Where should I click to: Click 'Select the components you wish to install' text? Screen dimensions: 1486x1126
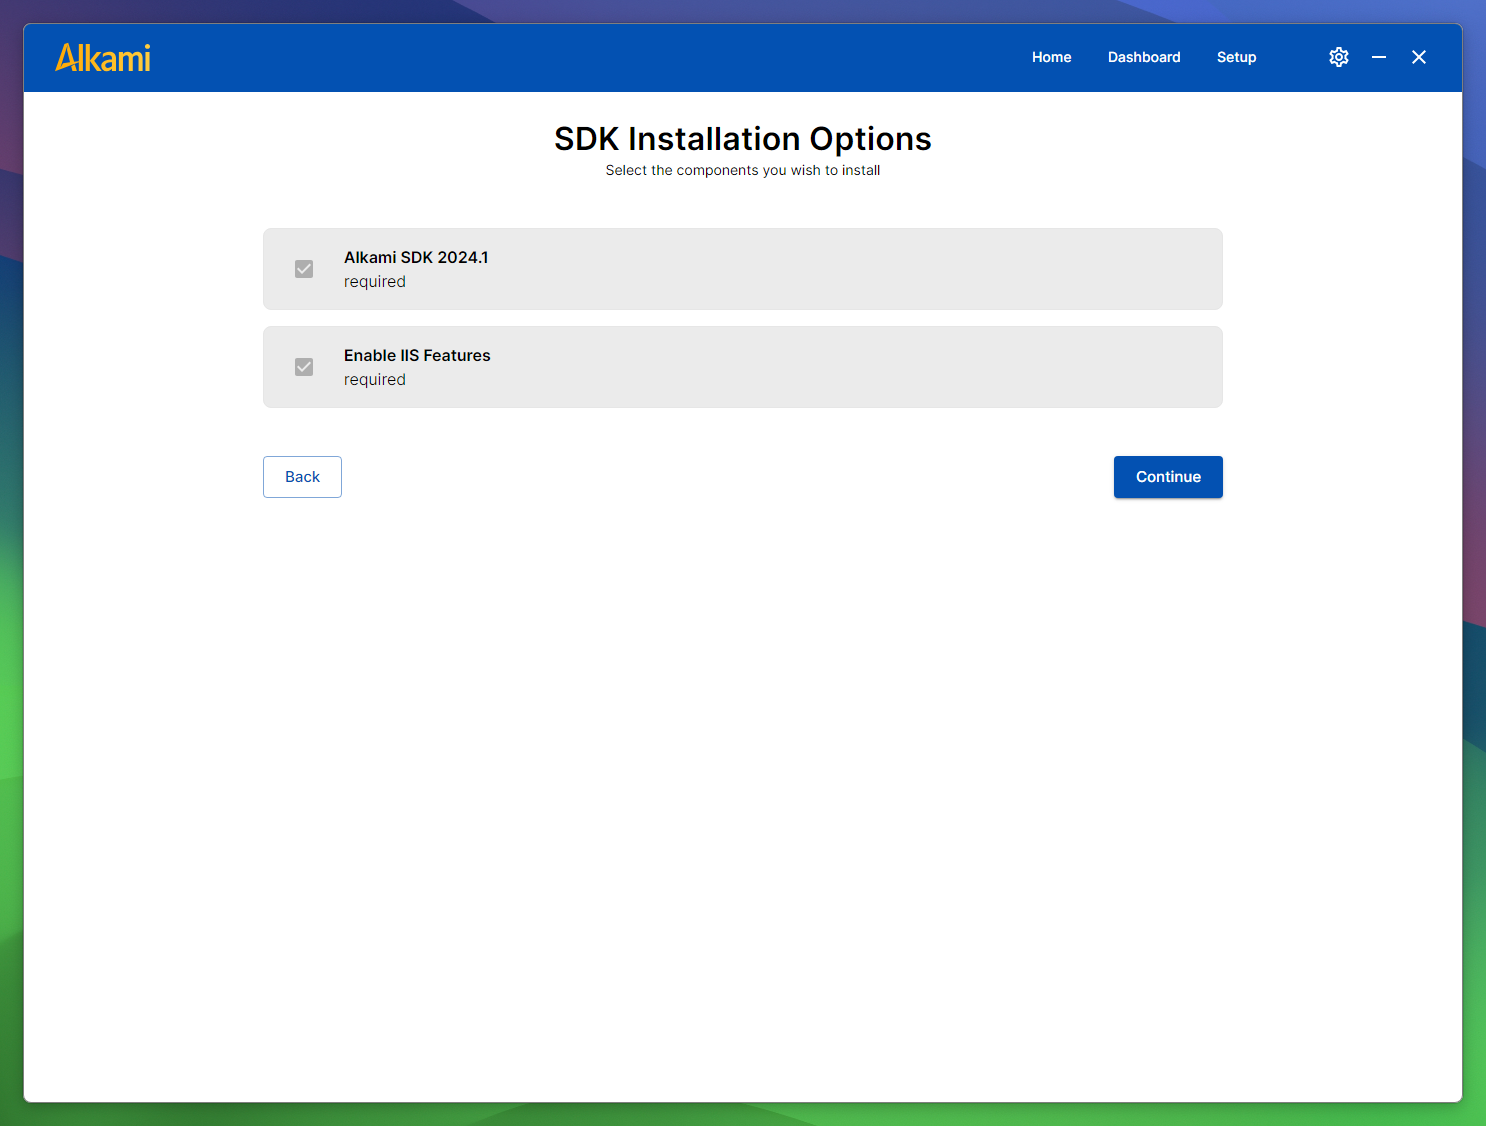pos(743,170)
